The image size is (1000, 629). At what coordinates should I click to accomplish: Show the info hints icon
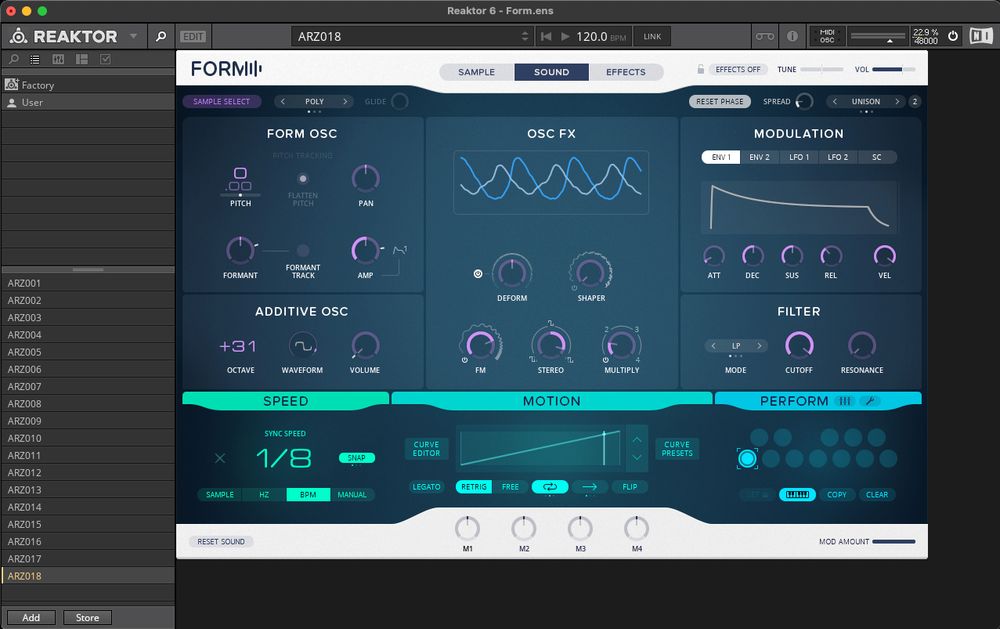click(792, 36)
